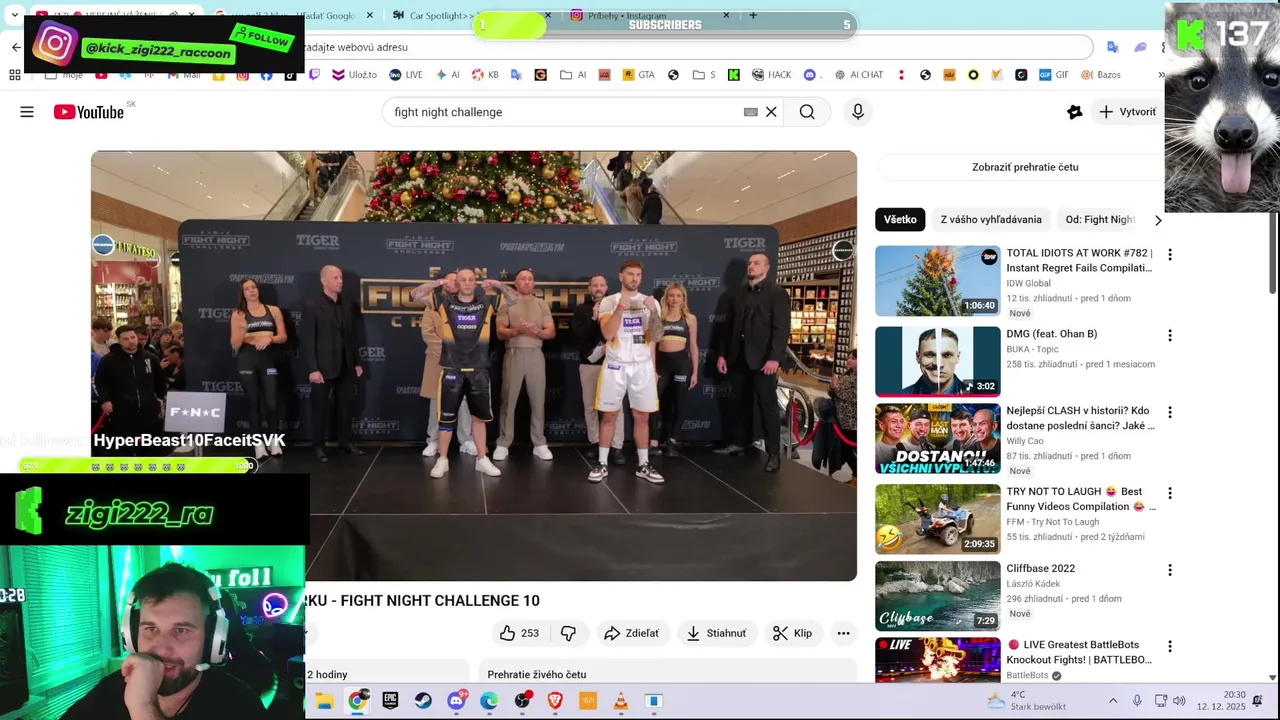Start voice search with the microphone
Image resolution: width=1280 pixels, height=720 pixels.
click(x=857, y=112)
